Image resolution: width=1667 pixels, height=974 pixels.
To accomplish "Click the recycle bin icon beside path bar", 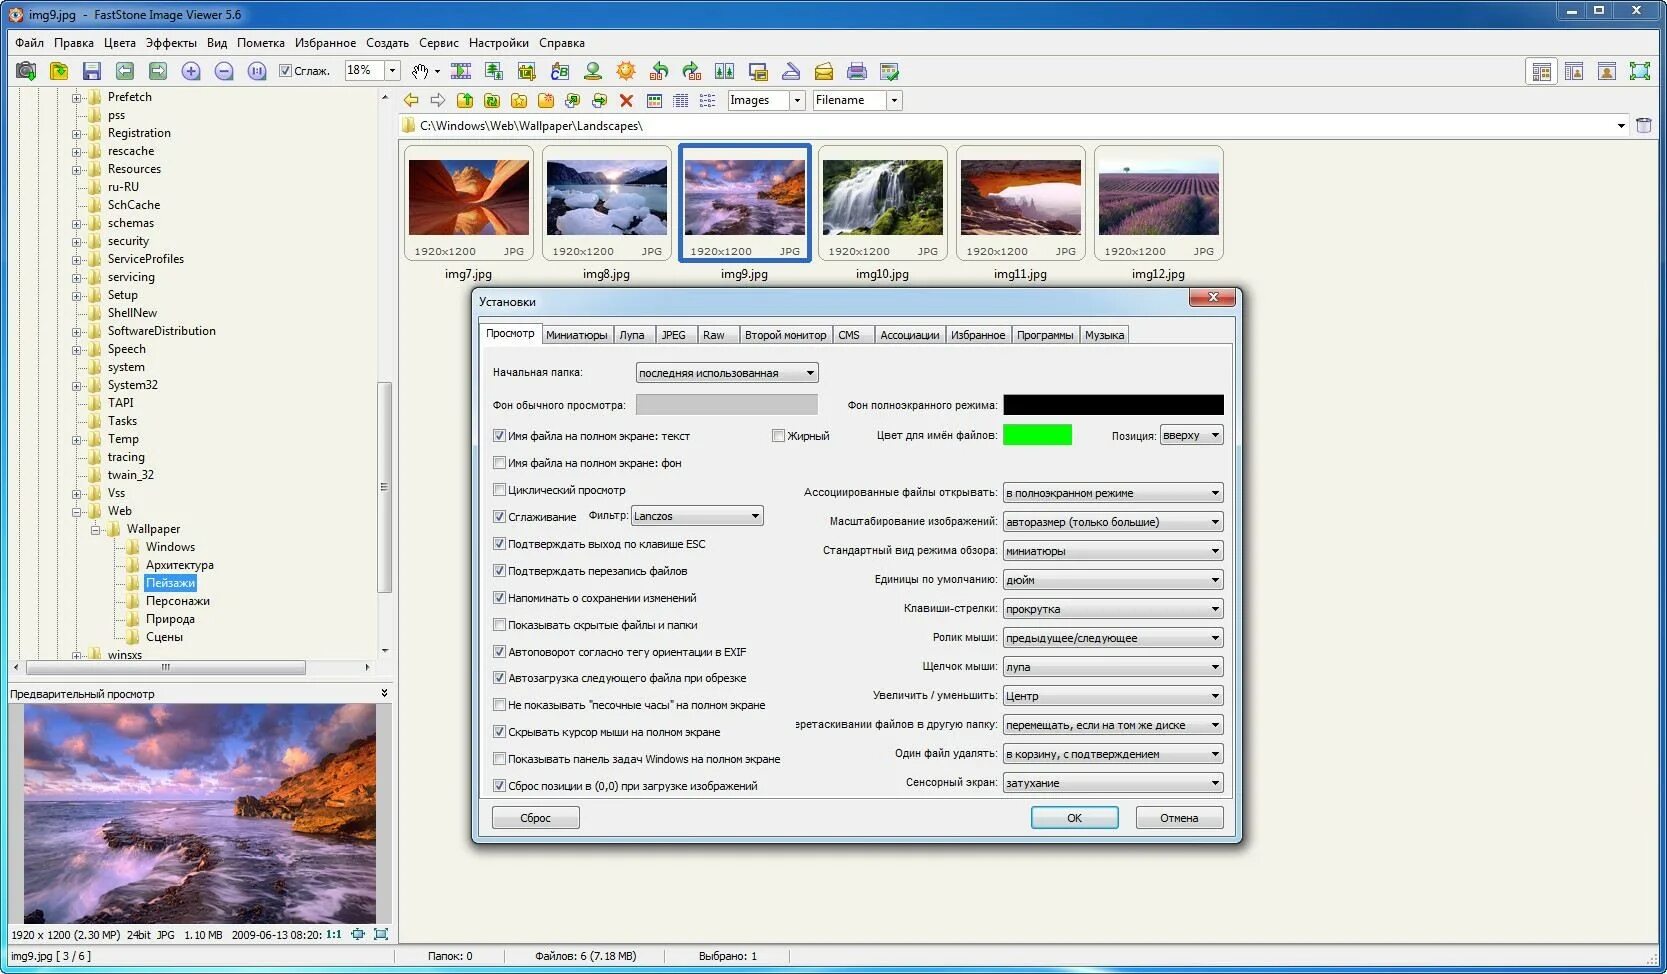I will click(x=1644, y=125).
